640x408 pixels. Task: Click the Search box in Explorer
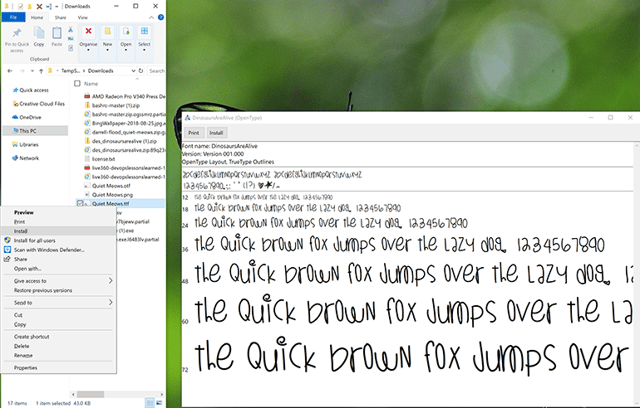tap(157, 71)
